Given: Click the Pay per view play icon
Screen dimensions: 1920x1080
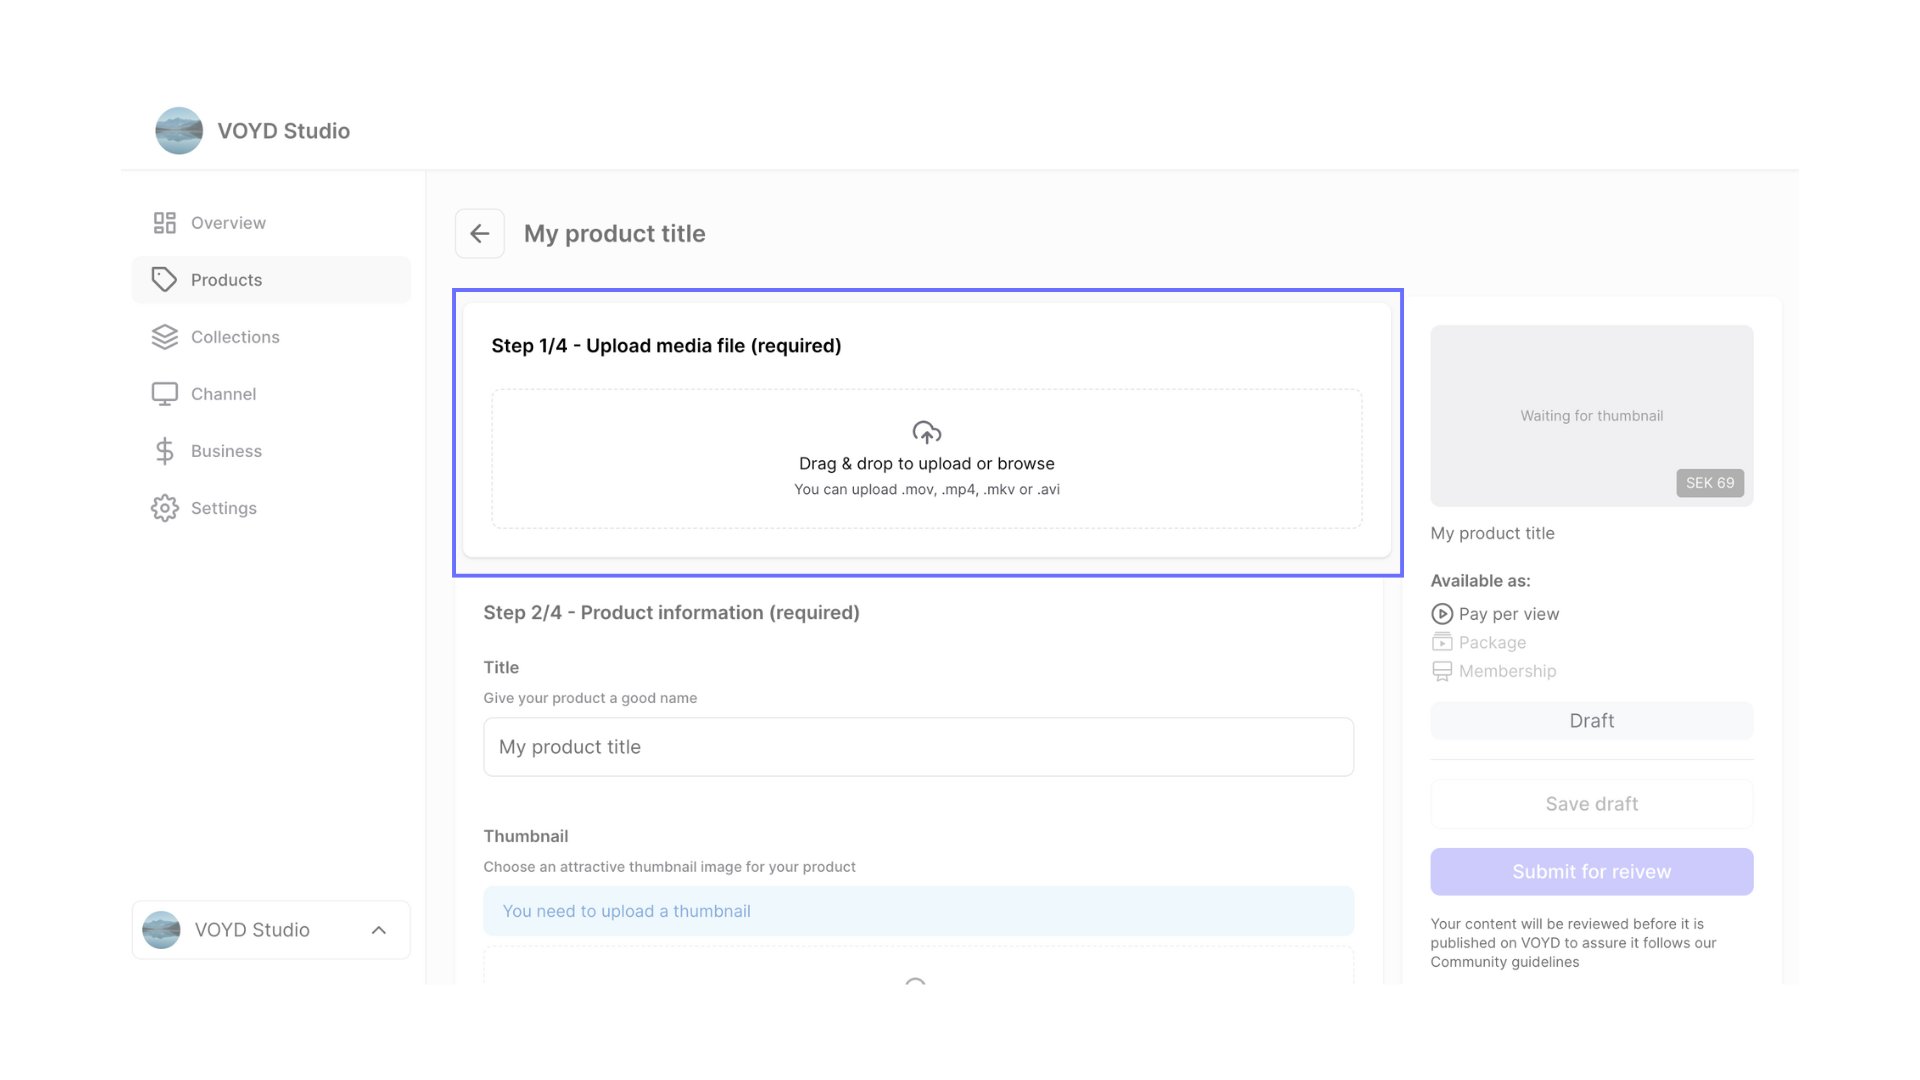Looking at the screenshot, I should click(x=1441, y=613).
